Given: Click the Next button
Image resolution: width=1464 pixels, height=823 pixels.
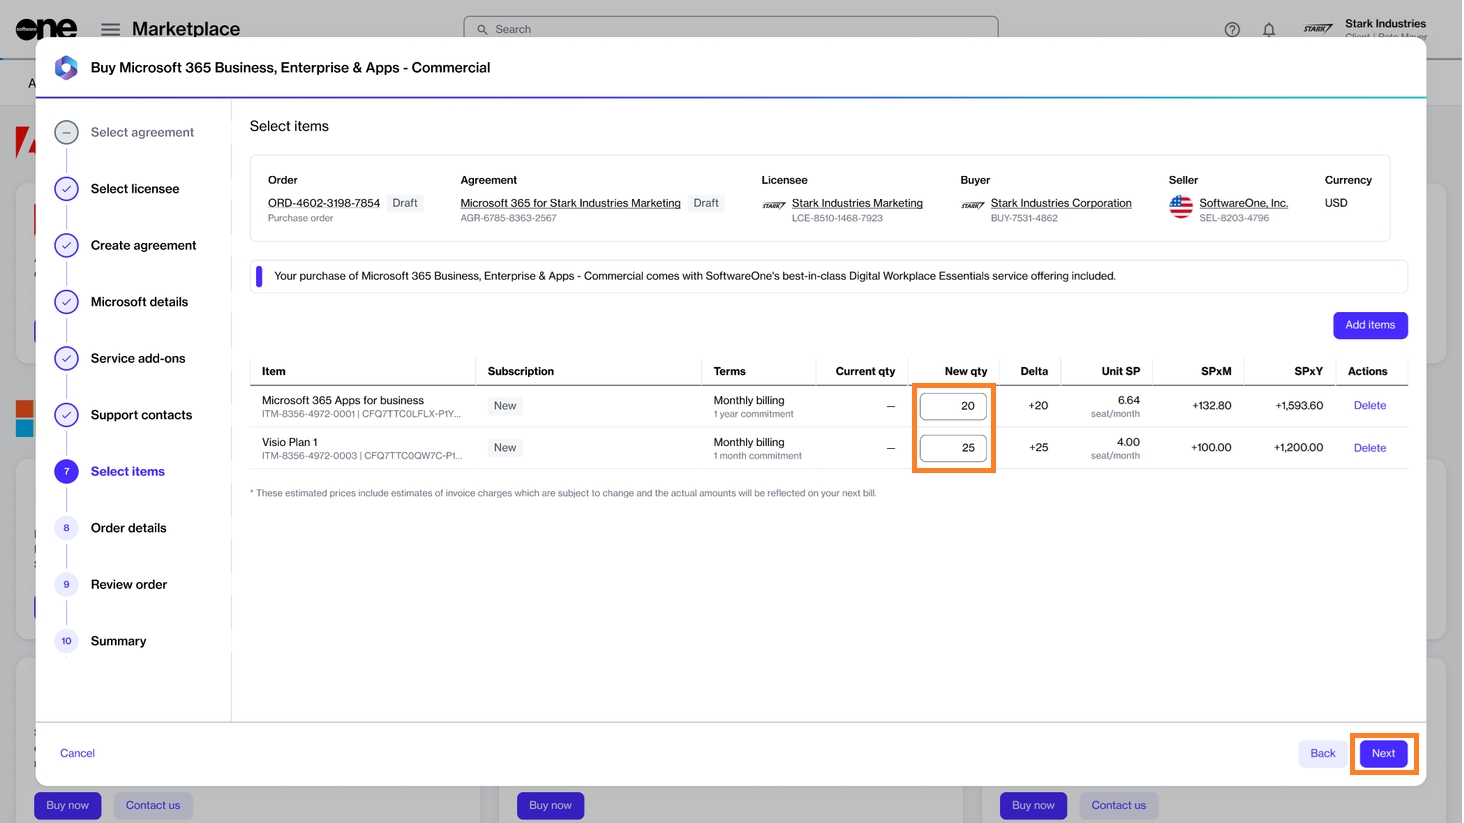Looking at the screenshot, I should pos(1383,754).
